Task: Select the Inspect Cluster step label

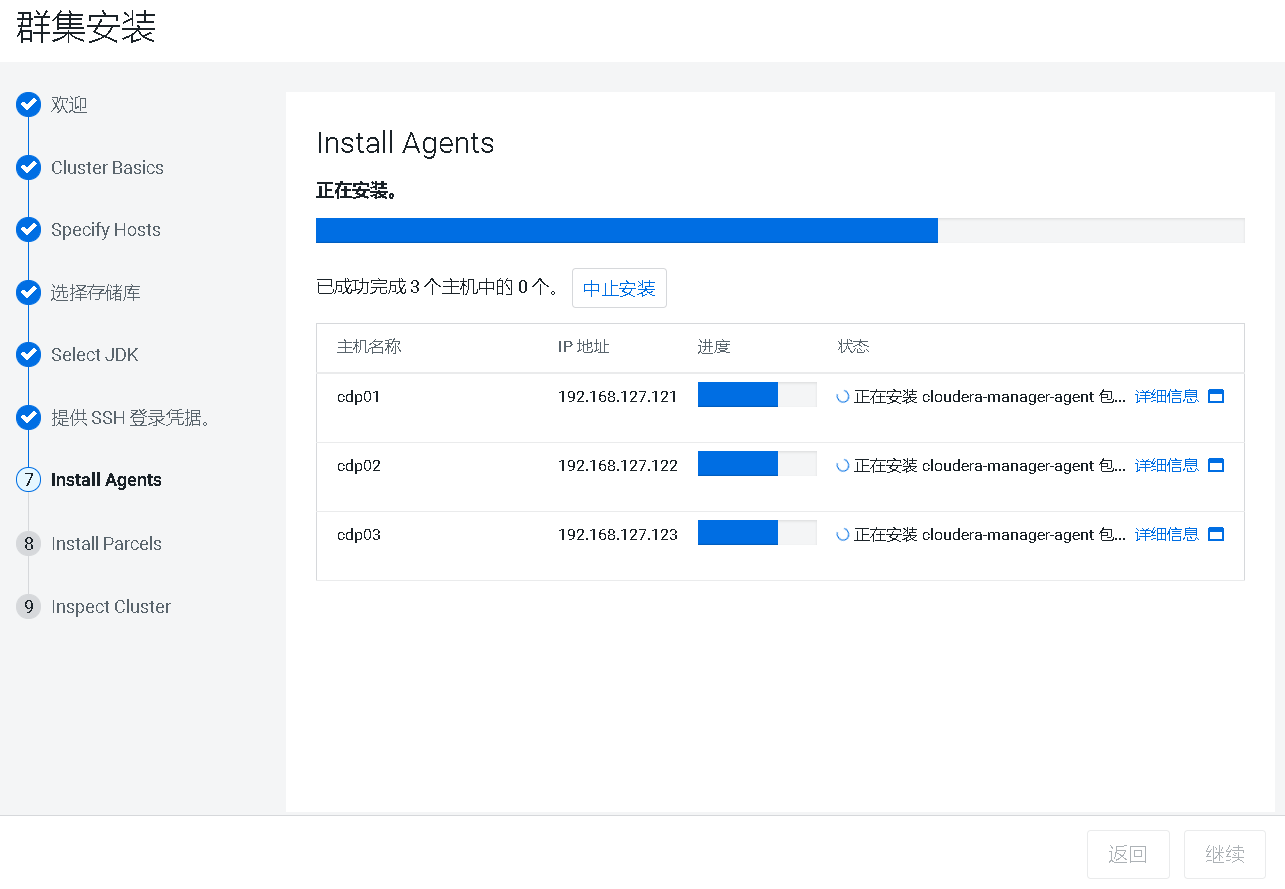Action: click(111, 607)
